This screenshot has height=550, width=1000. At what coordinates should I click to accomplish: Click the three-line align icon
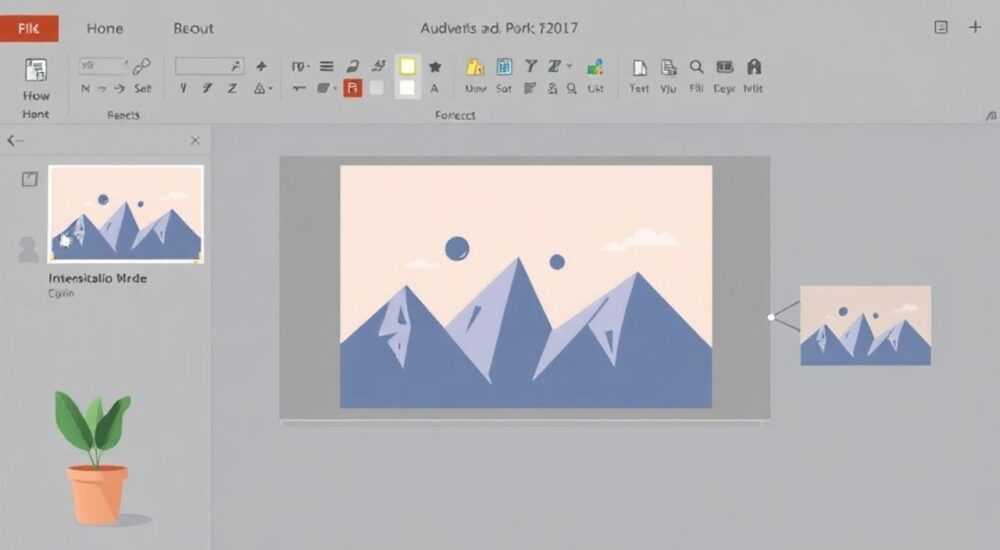[327, 66]
